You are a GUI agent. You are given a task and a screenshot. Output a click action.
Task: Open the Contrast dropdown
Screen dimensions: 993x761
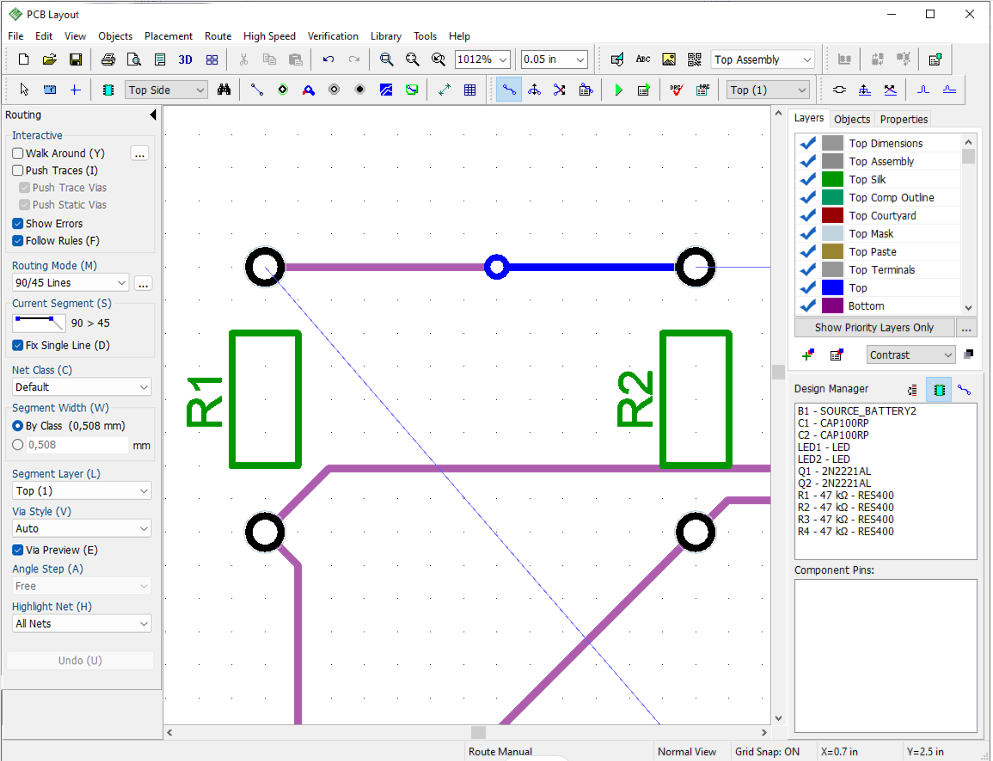[911, 355]
